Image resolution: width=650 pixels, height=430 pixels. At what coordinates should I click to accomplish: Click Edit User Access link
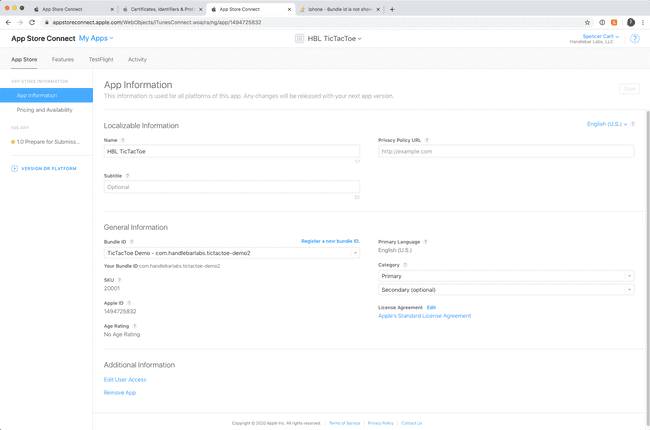coord(125,380)
